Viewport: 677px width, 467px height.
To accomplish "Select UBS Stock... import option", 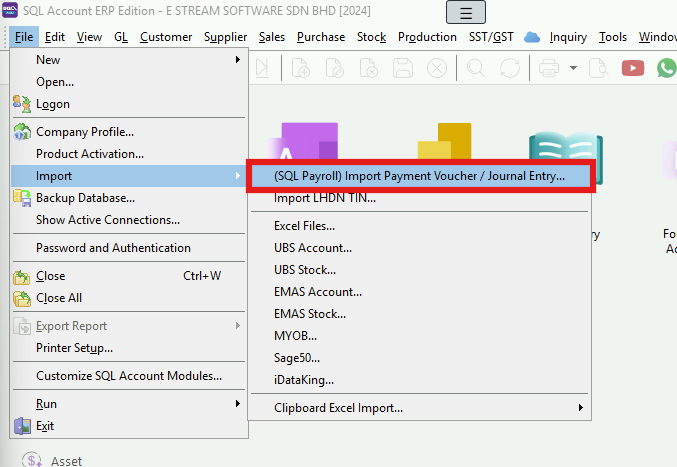I will pyautogui.click(x=420, y=270).
